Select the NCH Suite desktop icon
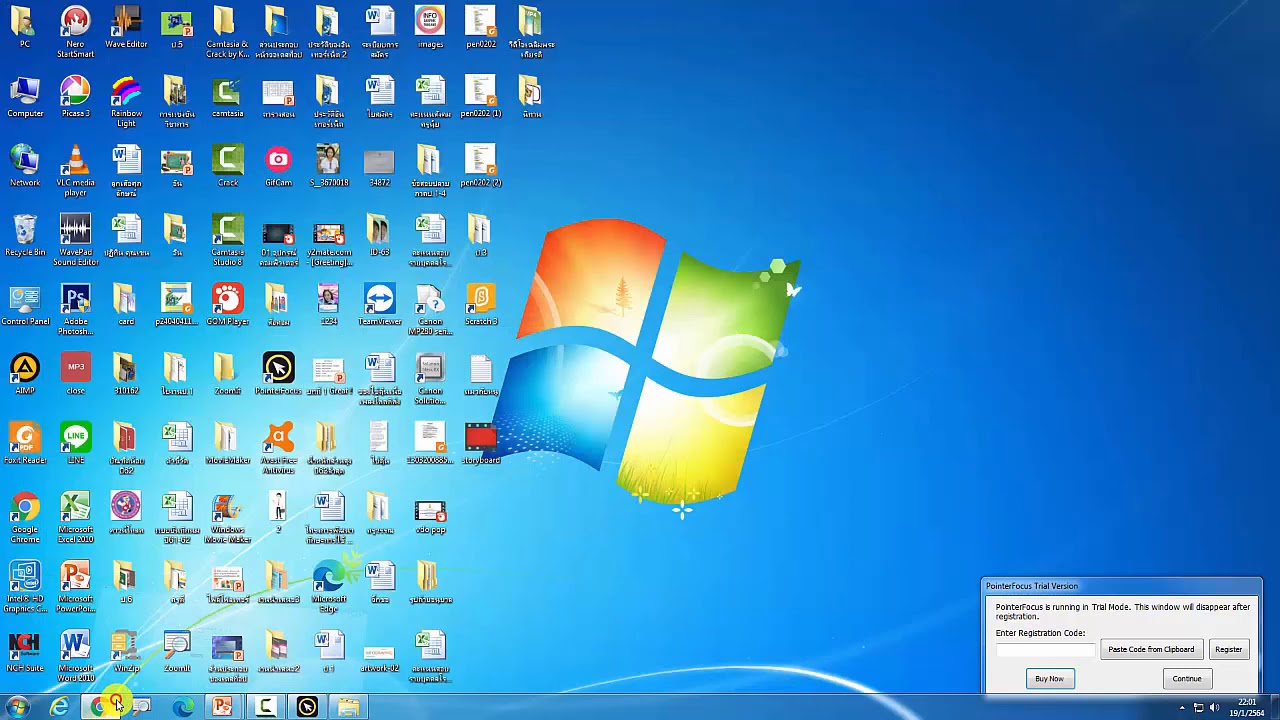Image resolution: width=1280 pixels, height=720 pixels. [x=25, y=651]
